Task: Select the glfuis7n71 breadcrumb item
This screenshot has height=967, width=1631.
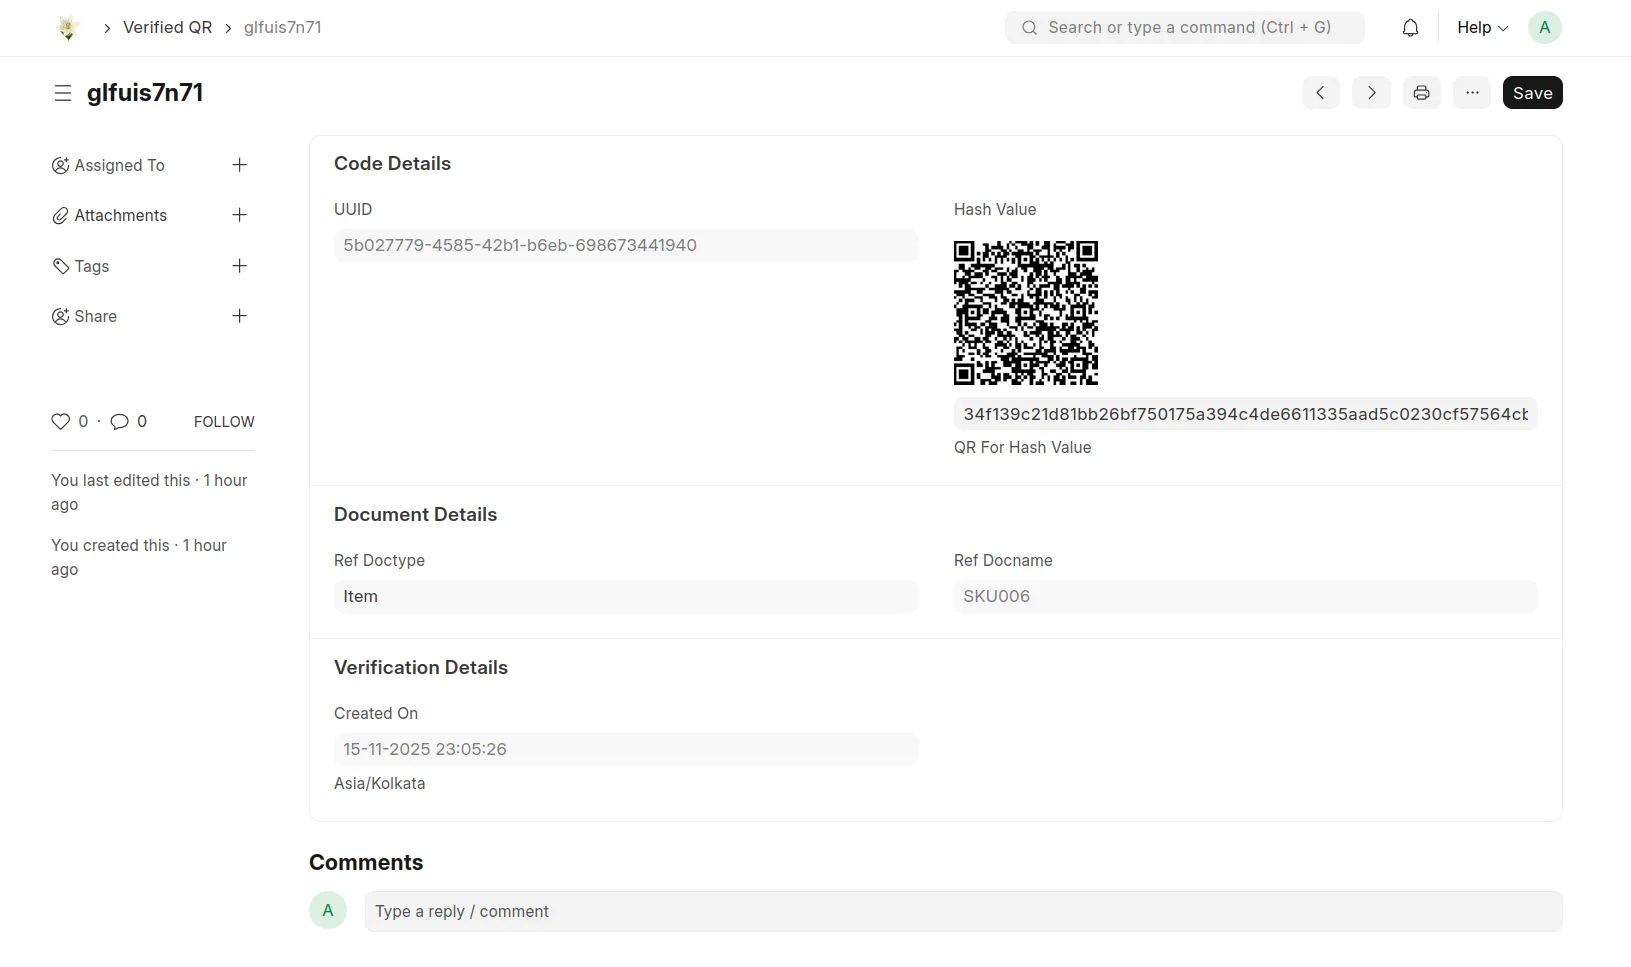Action: (x=282, y=27)
